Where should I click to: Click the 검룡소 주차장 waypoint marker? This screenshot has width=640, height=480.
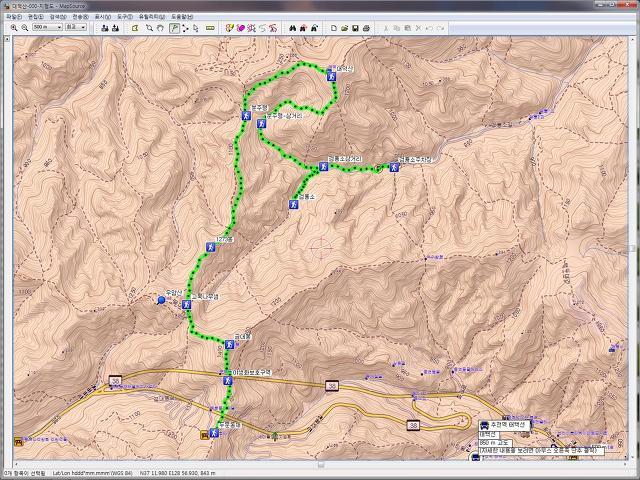pyautogui.click(x=394, y=167)
